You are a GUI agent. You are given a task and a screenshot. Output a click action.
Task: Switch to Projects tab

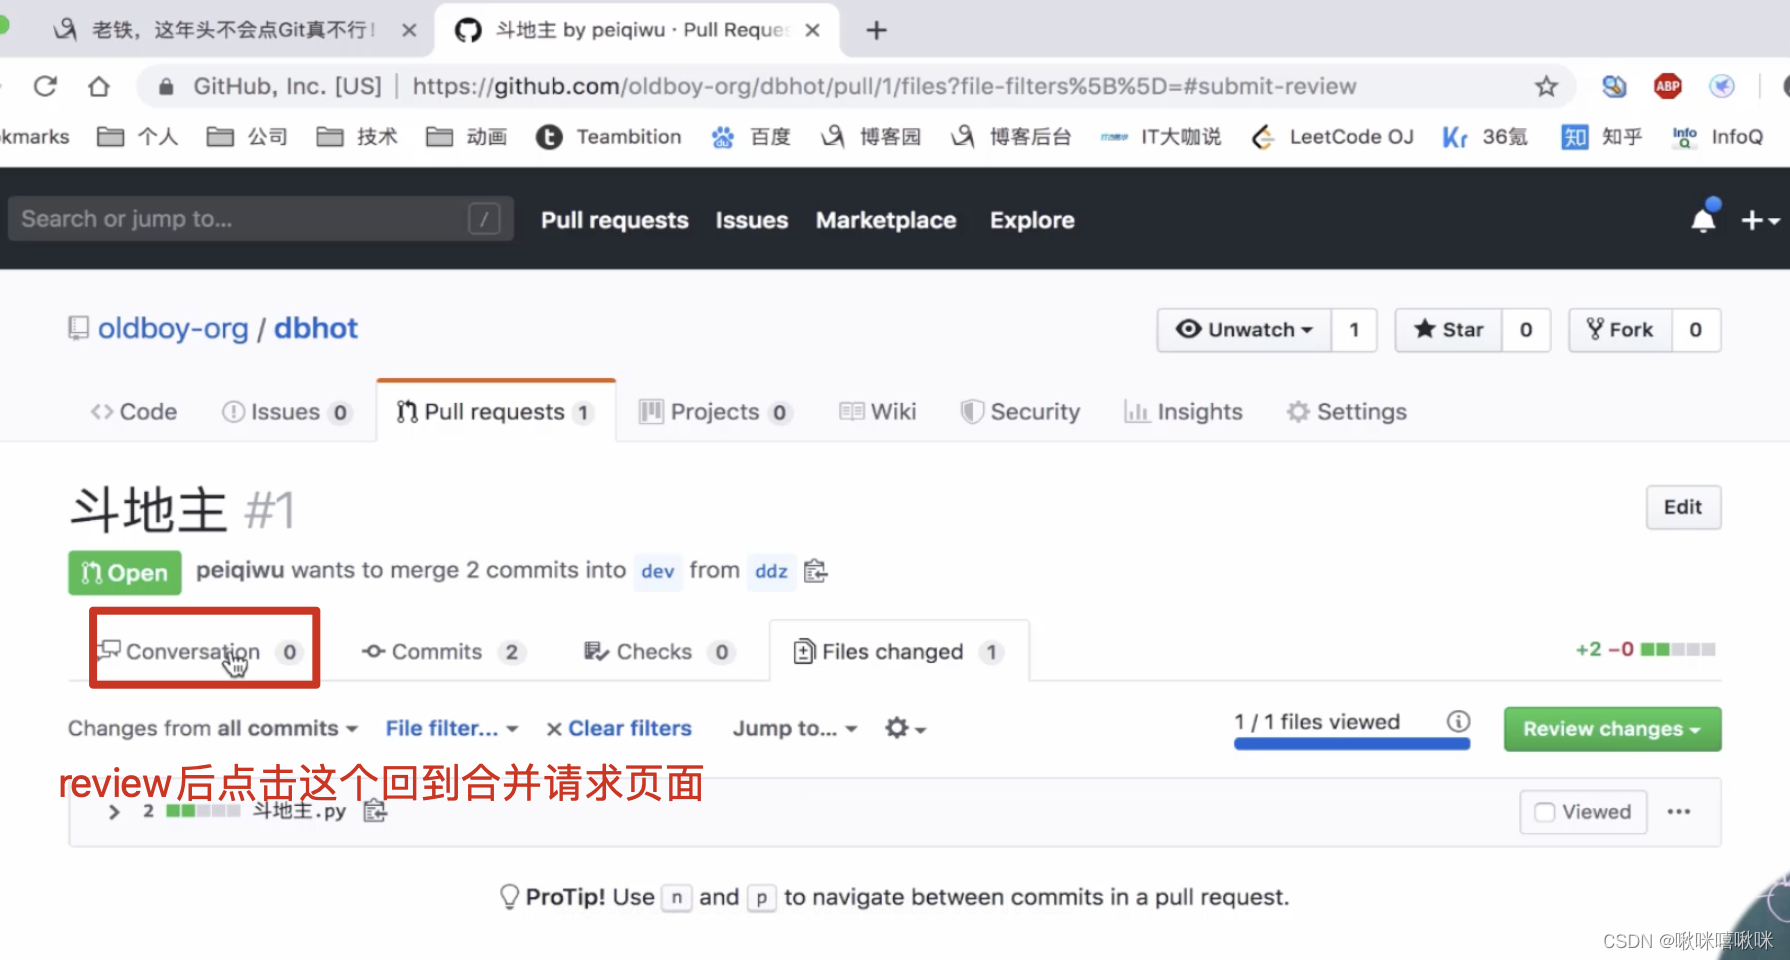(x=716, y=412)
